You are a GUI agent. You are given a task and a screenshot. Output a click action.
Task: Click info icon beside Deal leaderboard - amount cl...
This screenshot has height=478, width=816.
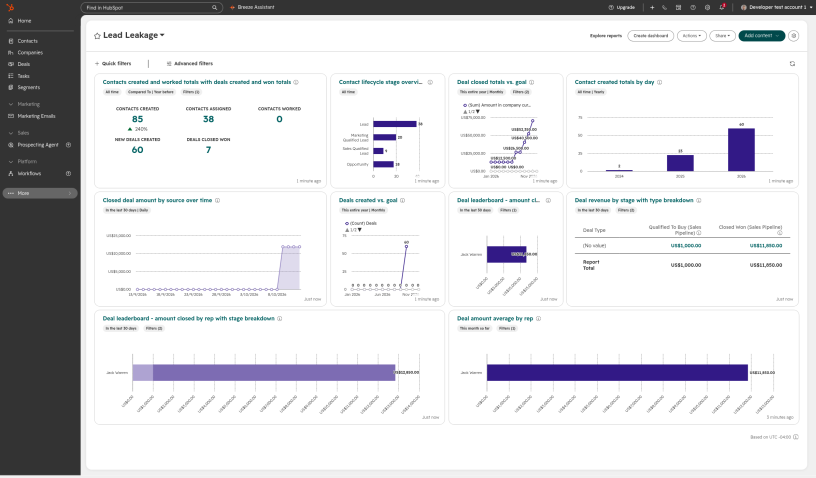548,200
